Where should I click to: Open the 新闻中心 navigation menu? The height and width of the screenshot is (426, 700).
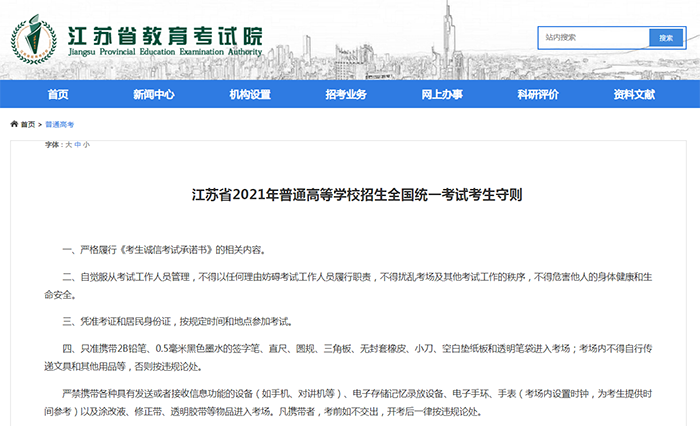(x=153, y=94)
